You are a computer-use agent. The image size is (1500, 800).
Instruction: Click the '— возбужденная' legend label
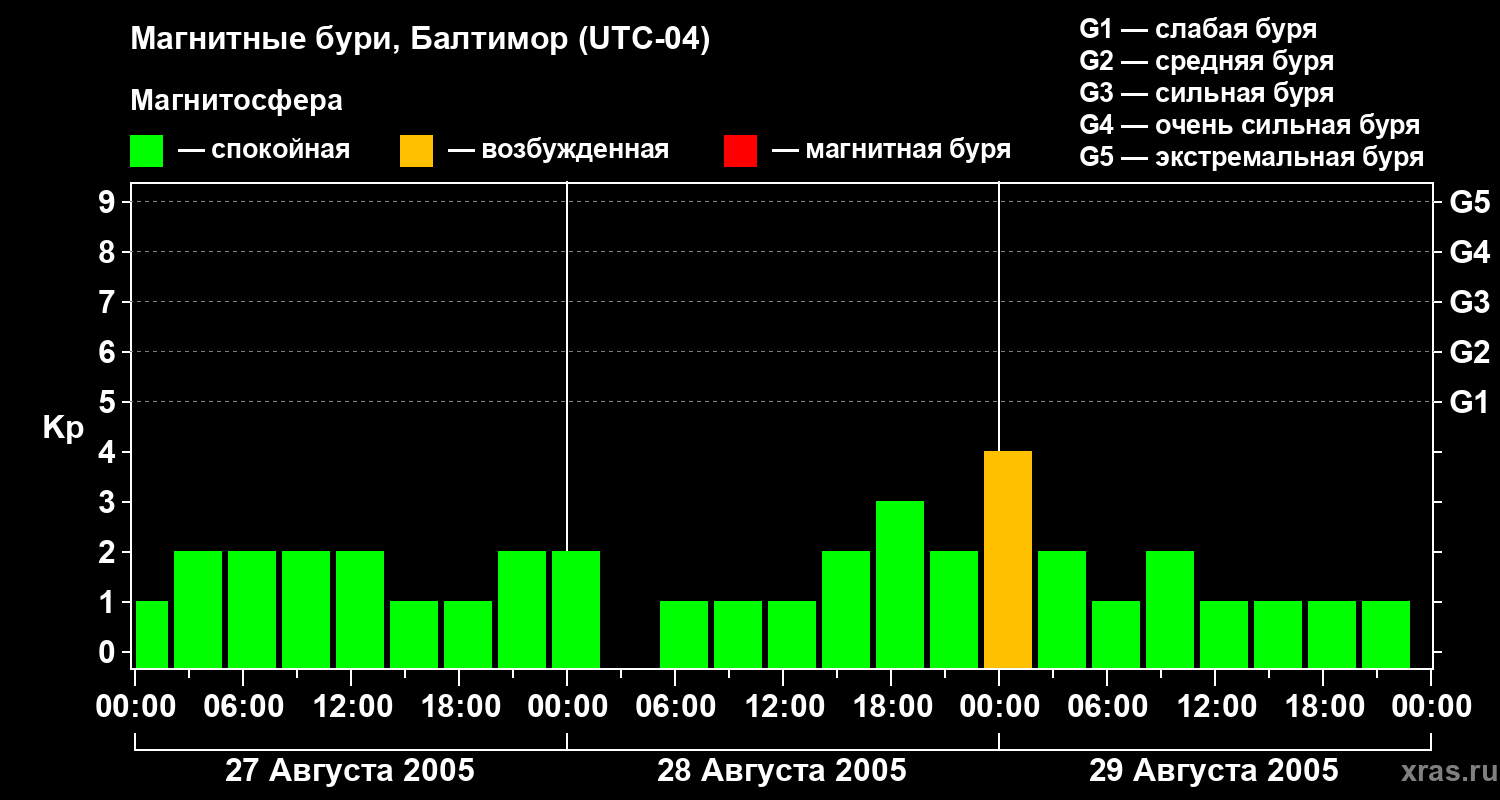coord(558,150)
